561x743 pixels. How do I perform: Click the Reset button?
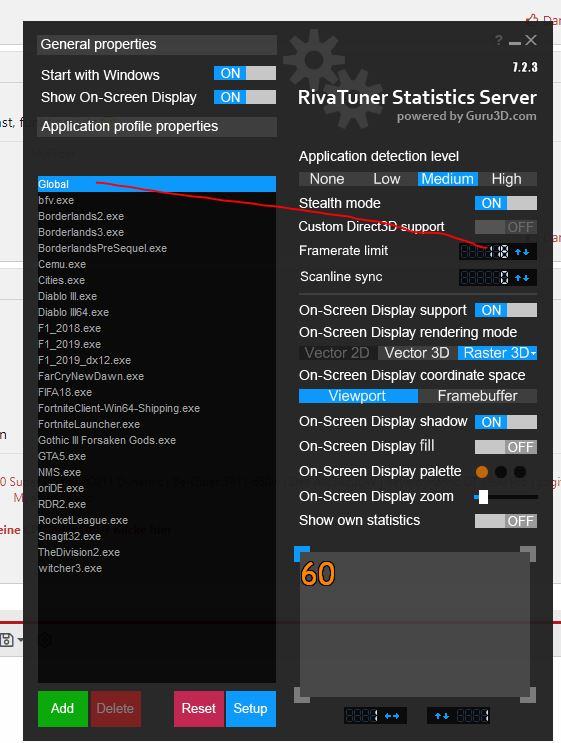click(199, 708)
